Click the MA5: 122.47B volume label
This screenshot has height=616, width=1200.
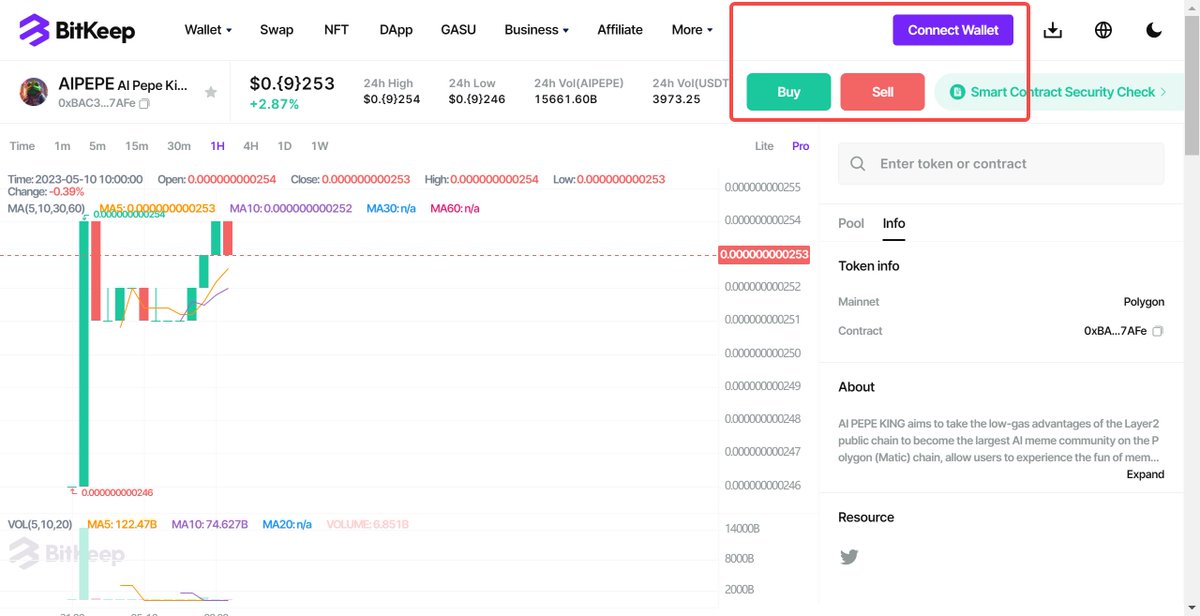[x=121, y=524]
